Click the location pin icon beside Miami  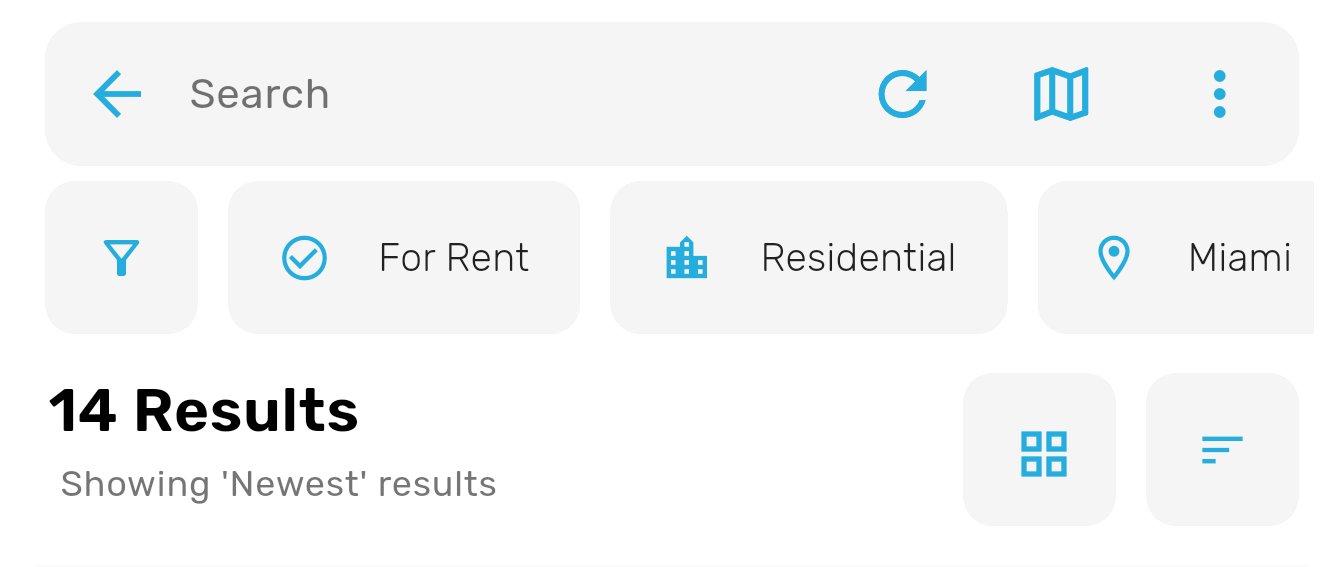tap(1113, 258)
